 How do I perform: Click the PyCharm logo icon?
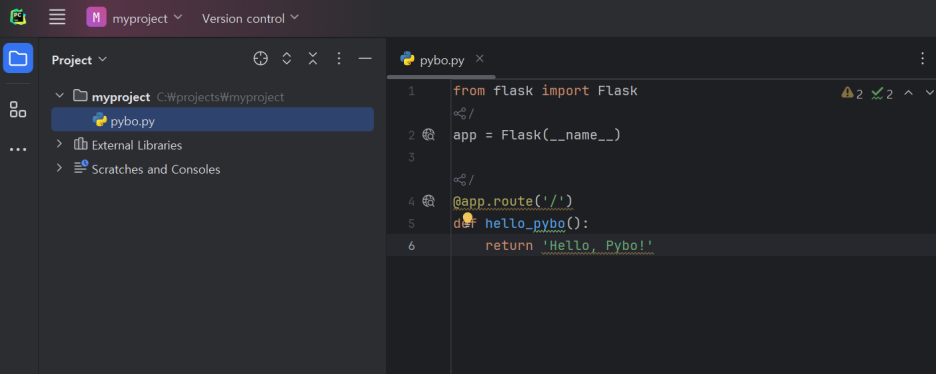click(x=18, y=17)
